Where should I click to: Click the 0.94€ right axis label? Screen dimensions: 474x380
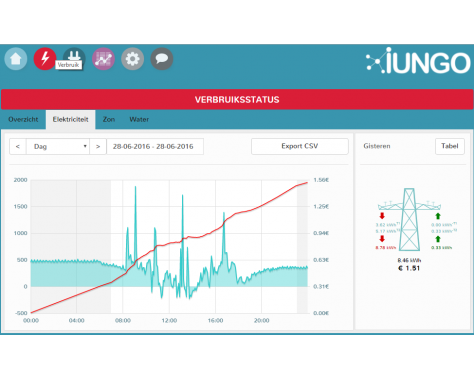321,233
